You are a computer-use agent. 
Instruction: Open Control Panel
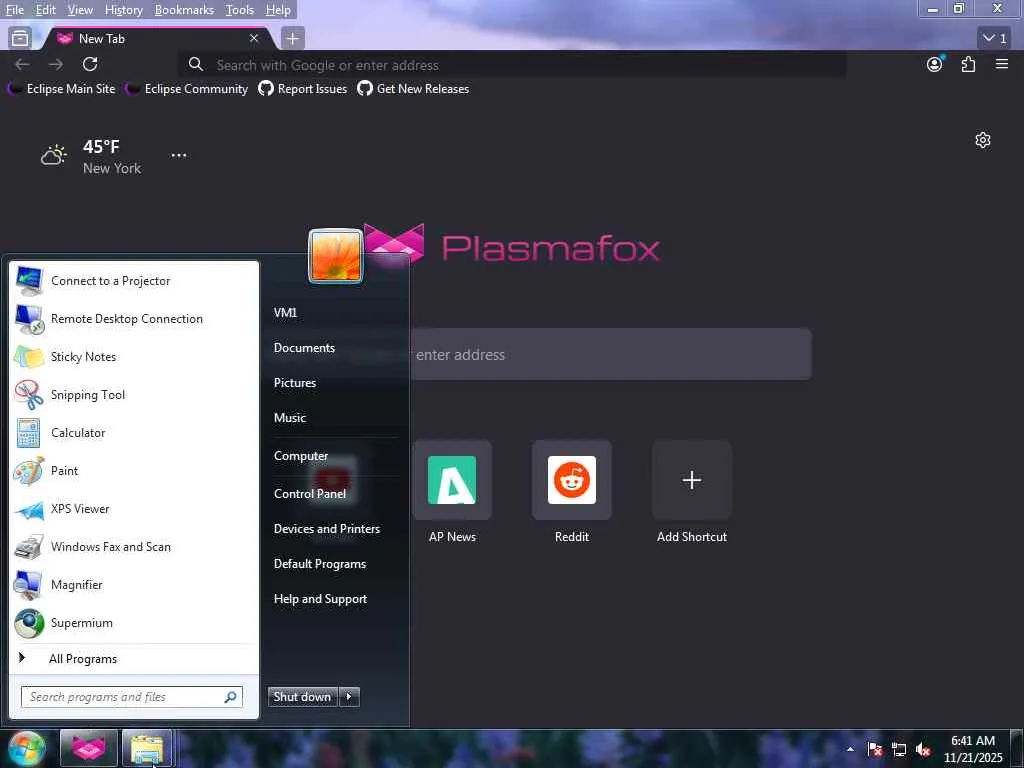tap(310, 494)
